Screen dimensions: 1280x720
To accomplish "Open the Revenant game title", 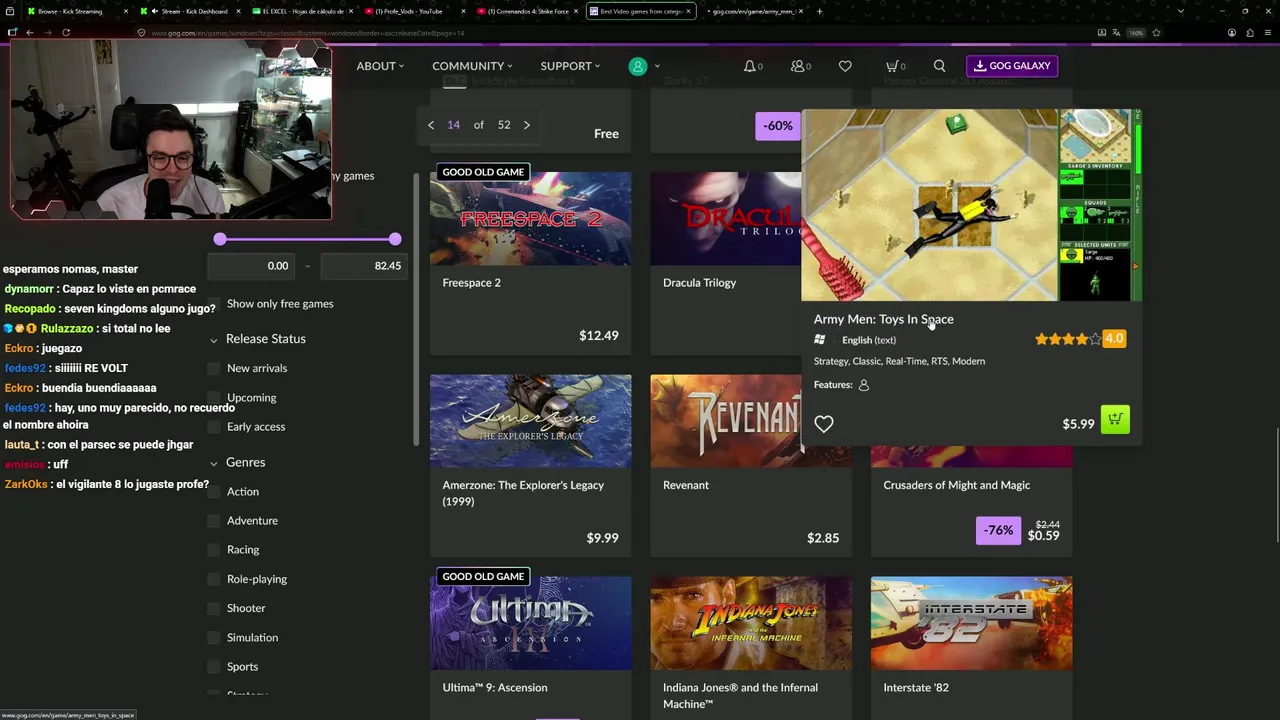I will point(686,485).
